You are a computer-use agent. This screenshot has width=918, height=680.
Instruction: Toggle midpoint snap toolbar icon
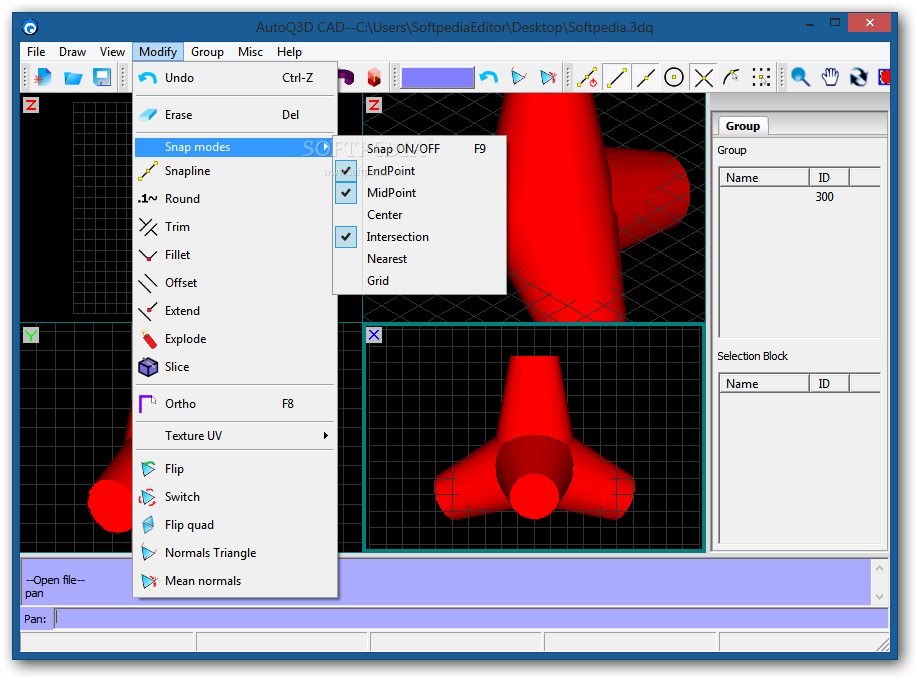click(x=646, y=77)
